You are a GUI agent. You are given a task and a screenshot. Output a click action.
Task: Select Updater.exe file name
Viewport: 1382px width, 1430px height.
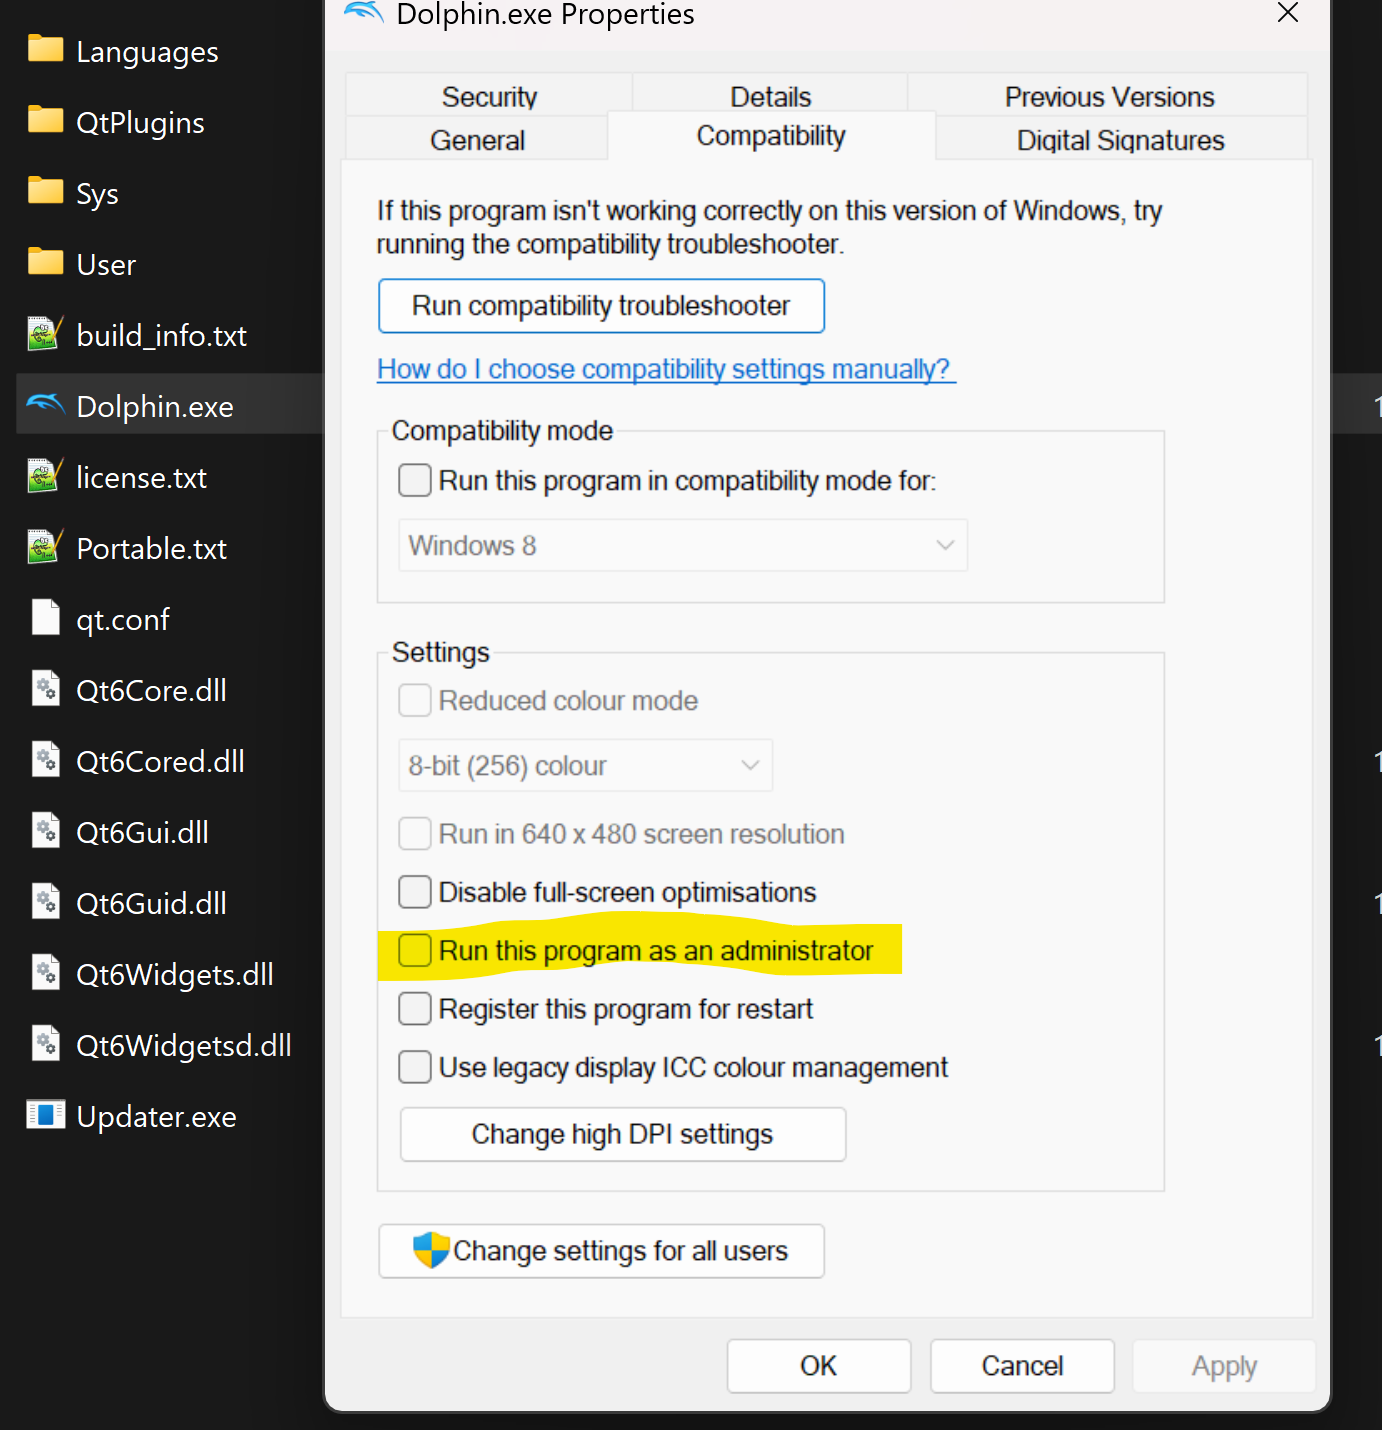[156, 1116]
